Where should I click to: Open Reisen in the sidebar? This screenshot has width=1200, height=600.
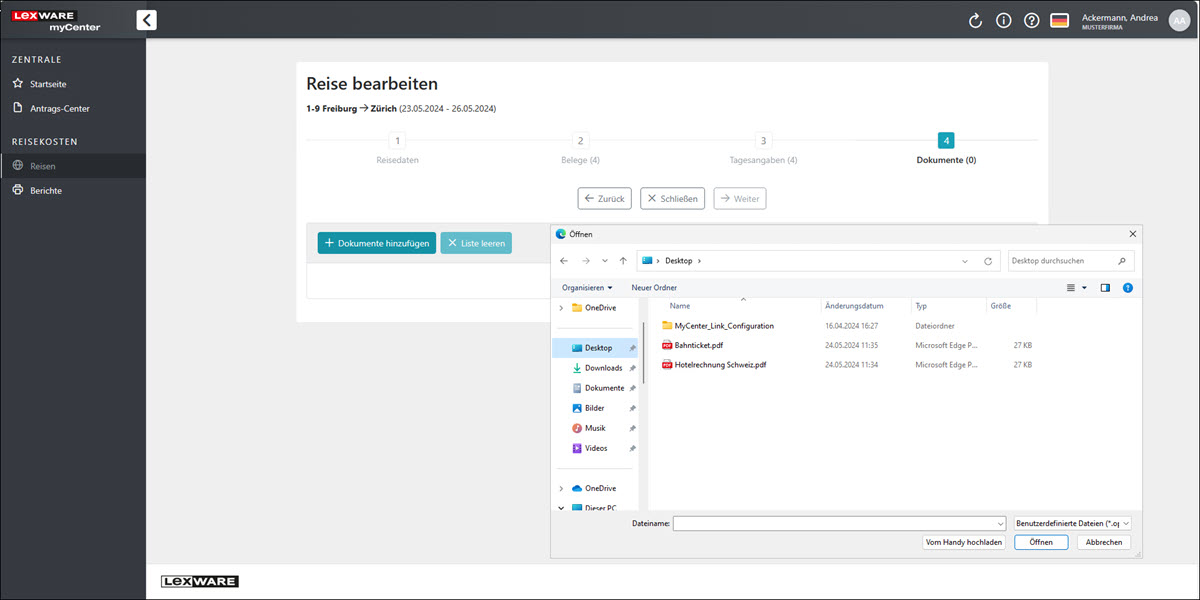[x=43, y=166]
